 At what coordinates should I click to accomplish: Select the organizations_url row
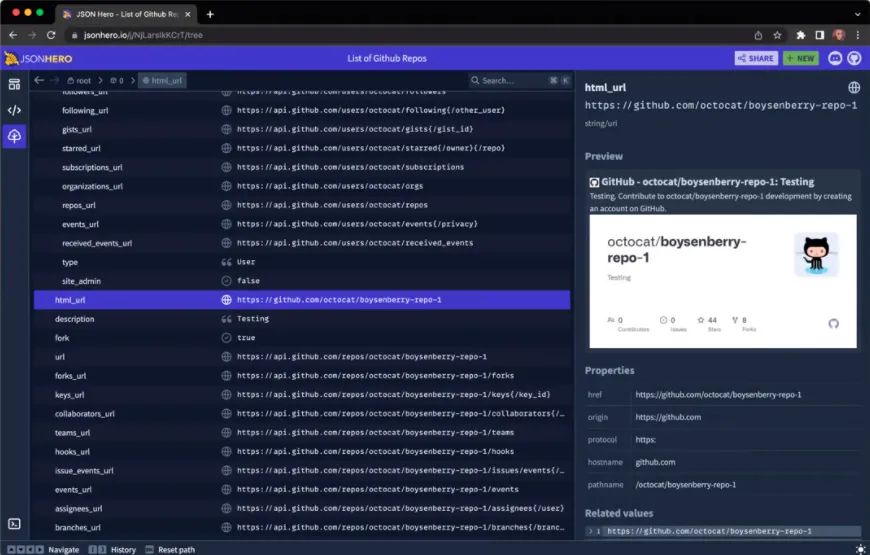[x=302, y=186]
